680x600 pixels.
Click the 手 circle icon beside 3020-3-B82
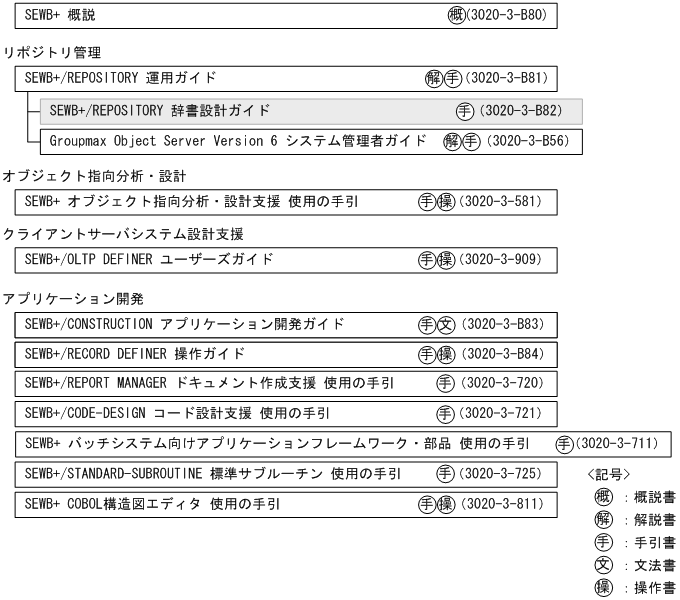pos(464,111)
